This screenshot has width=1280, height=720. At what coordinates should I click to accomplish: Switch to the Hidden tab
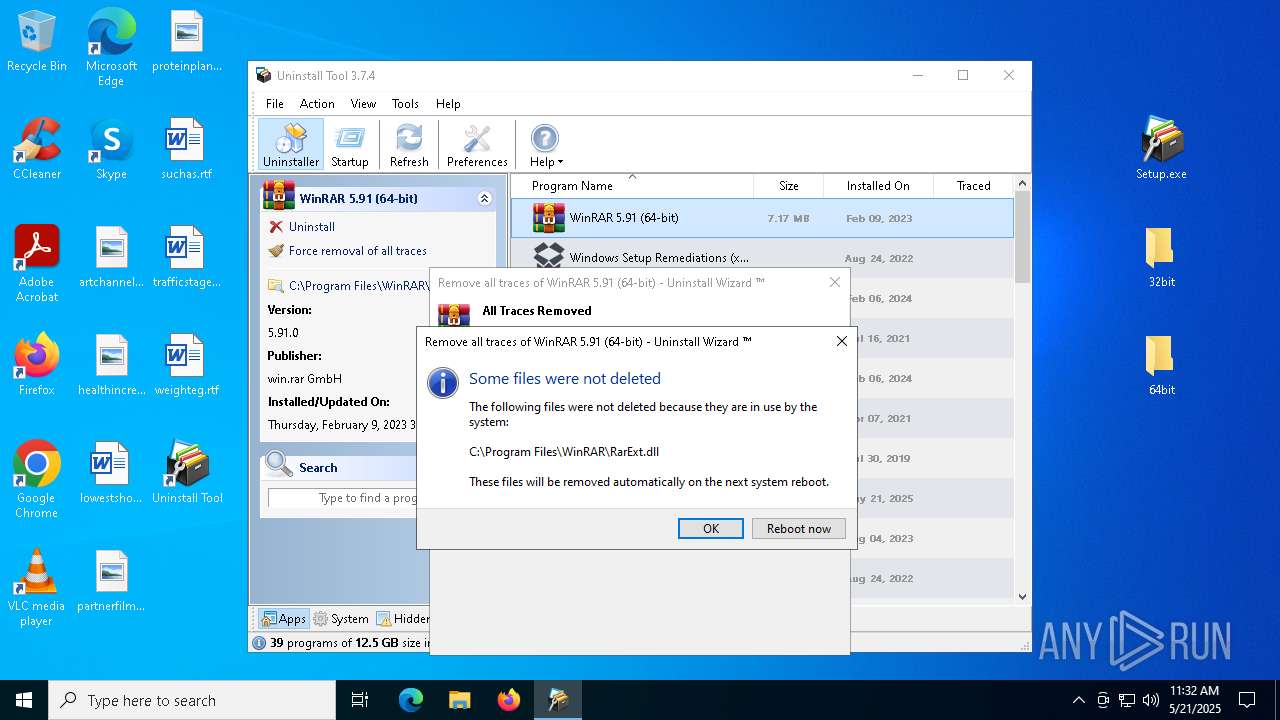(402, 619)
